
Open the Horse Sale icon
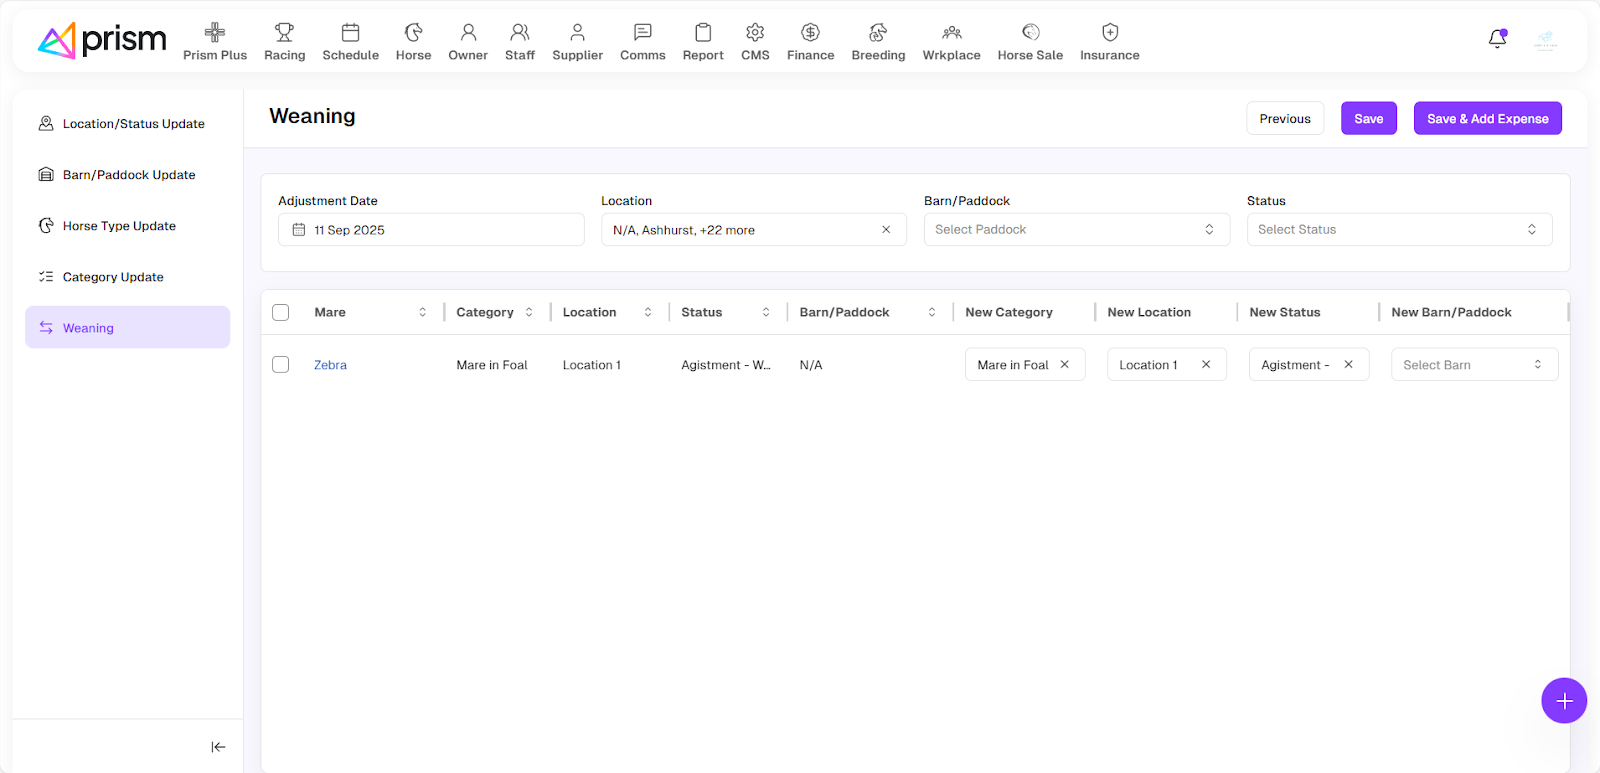point(1030,33)
